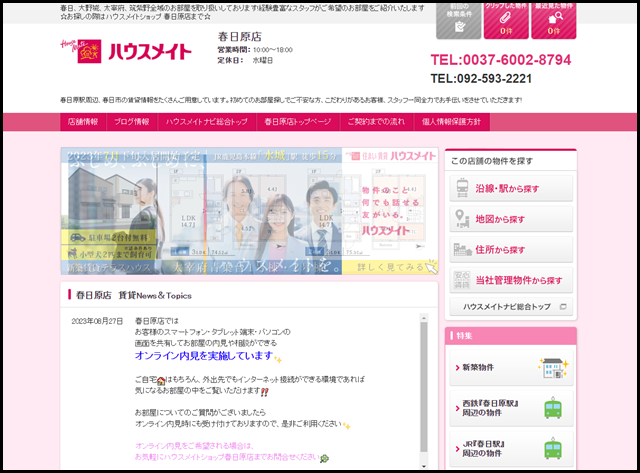Click the 春日原店 賃貸News＆Topics heading

point(133,295)
